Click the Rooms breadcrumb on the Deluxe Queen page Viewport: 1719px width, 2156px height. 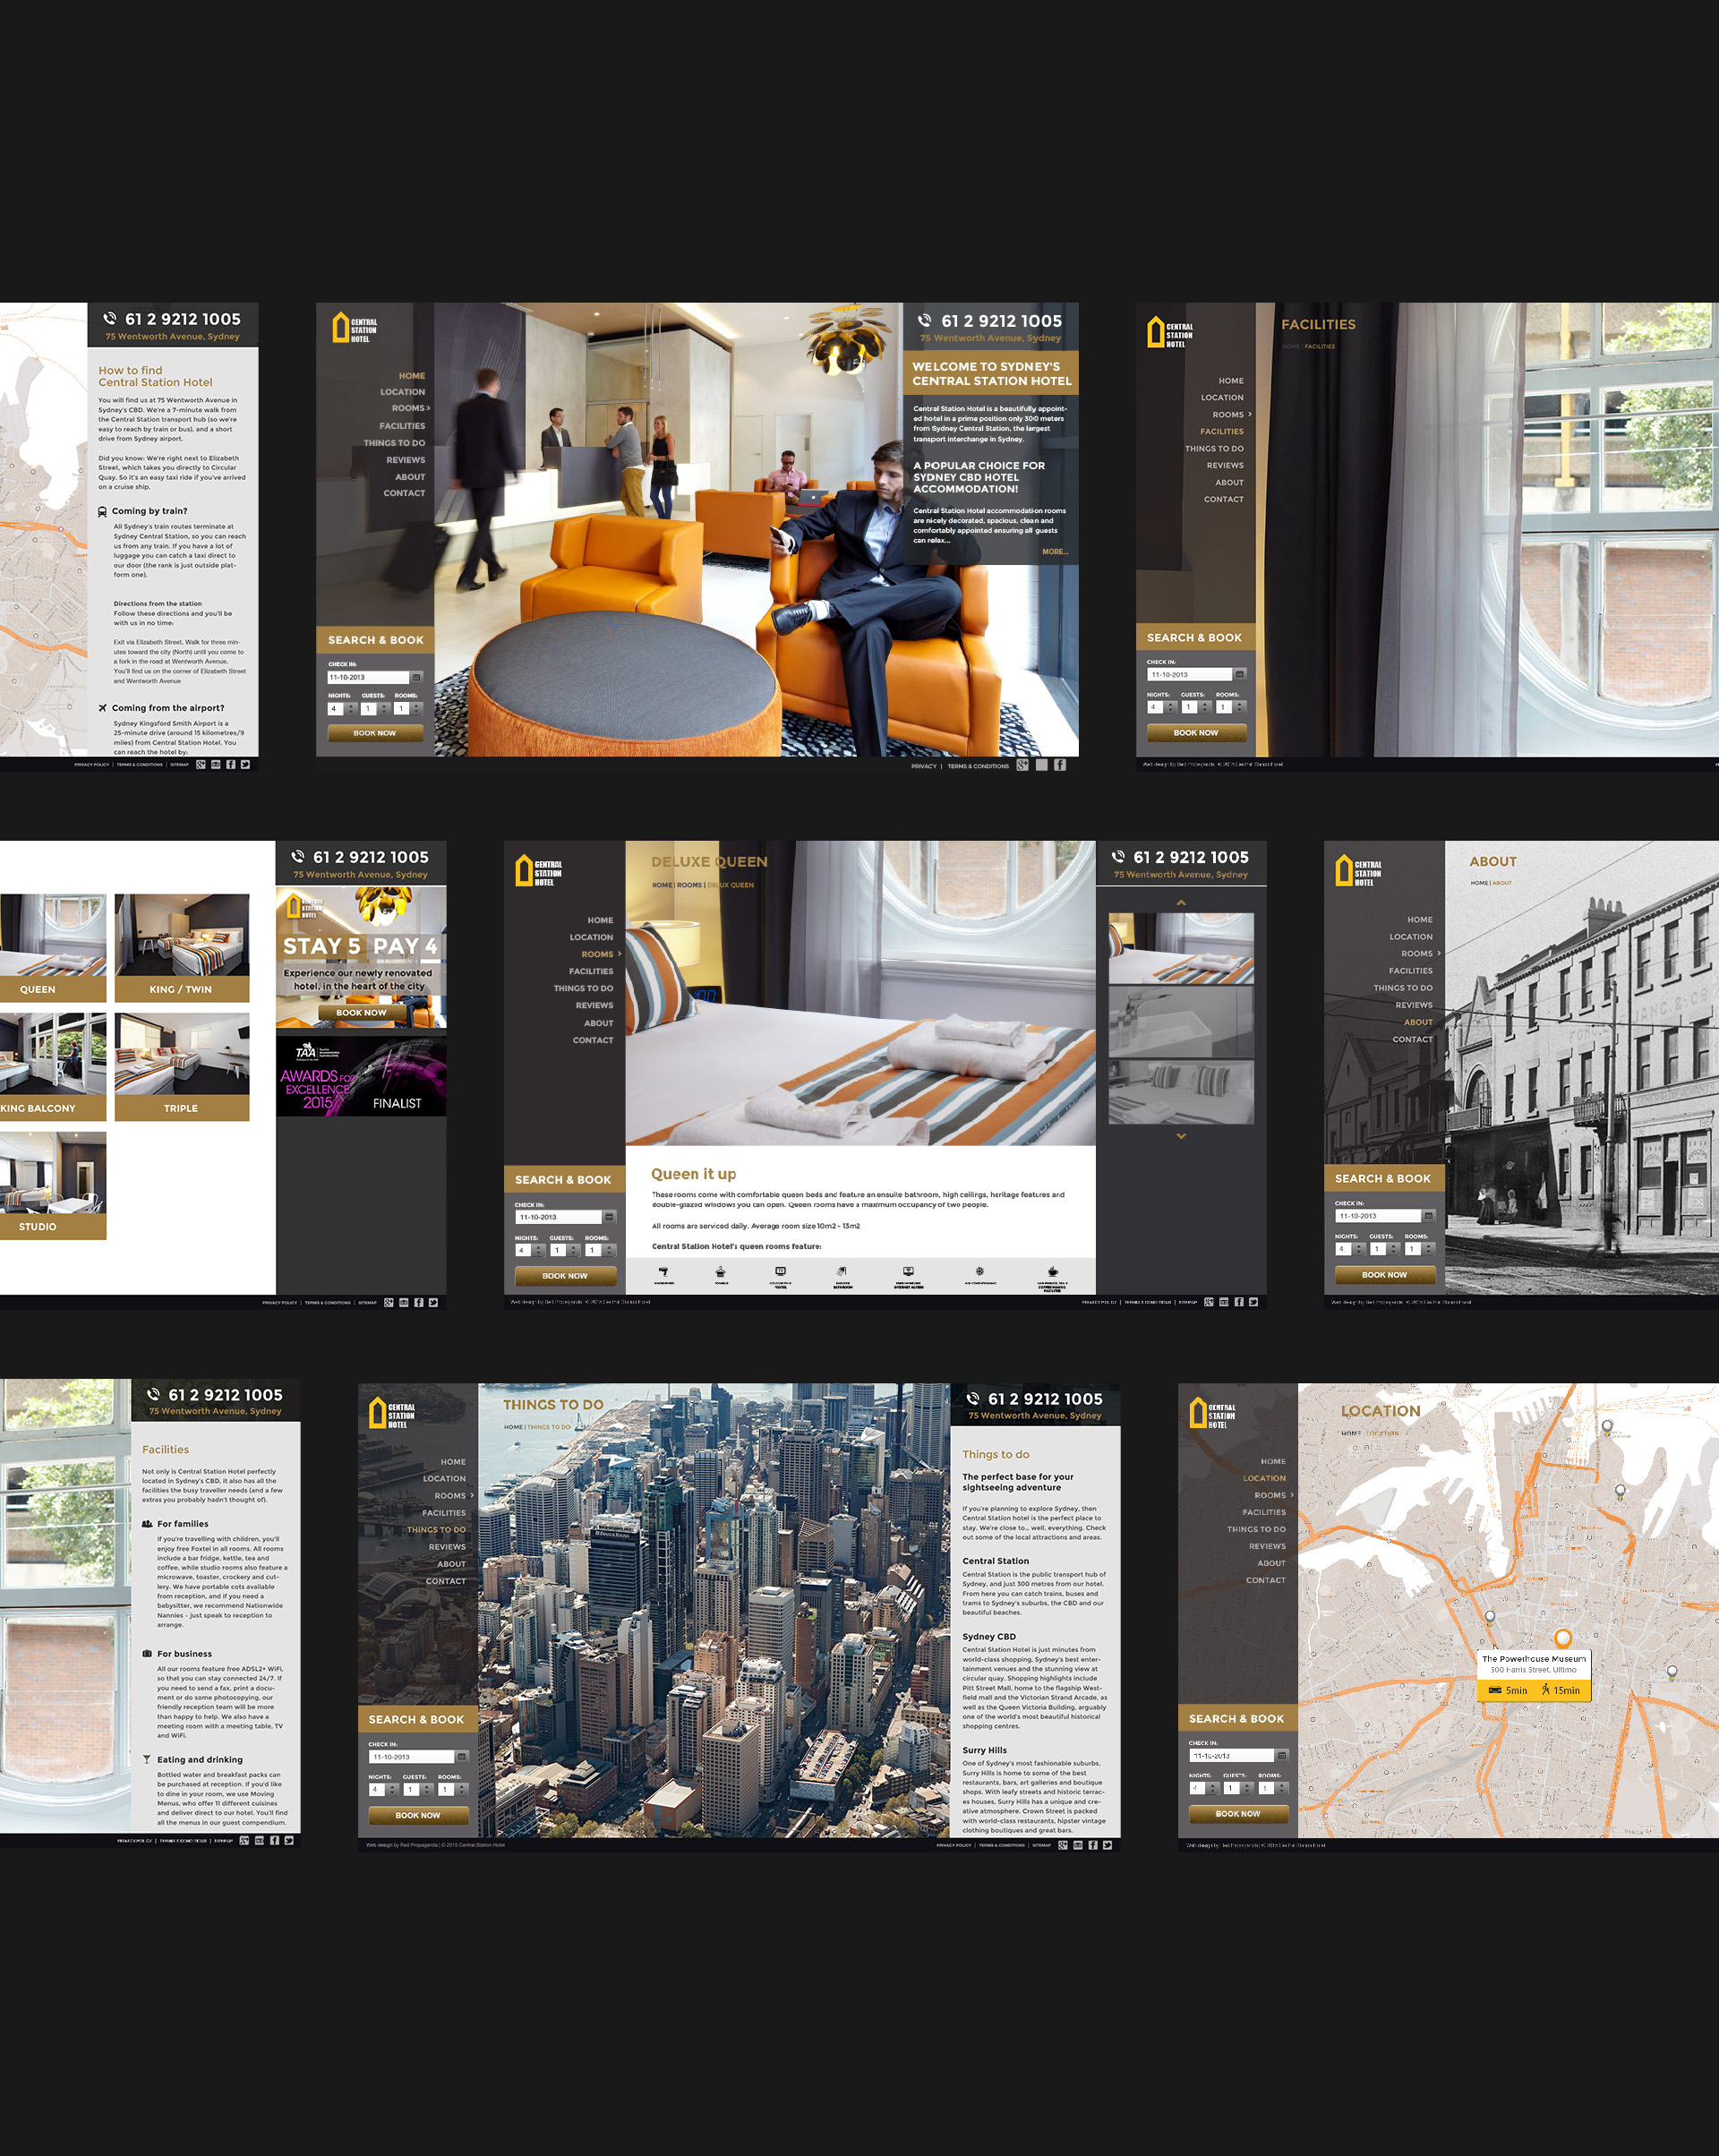[x=690, y=885]
